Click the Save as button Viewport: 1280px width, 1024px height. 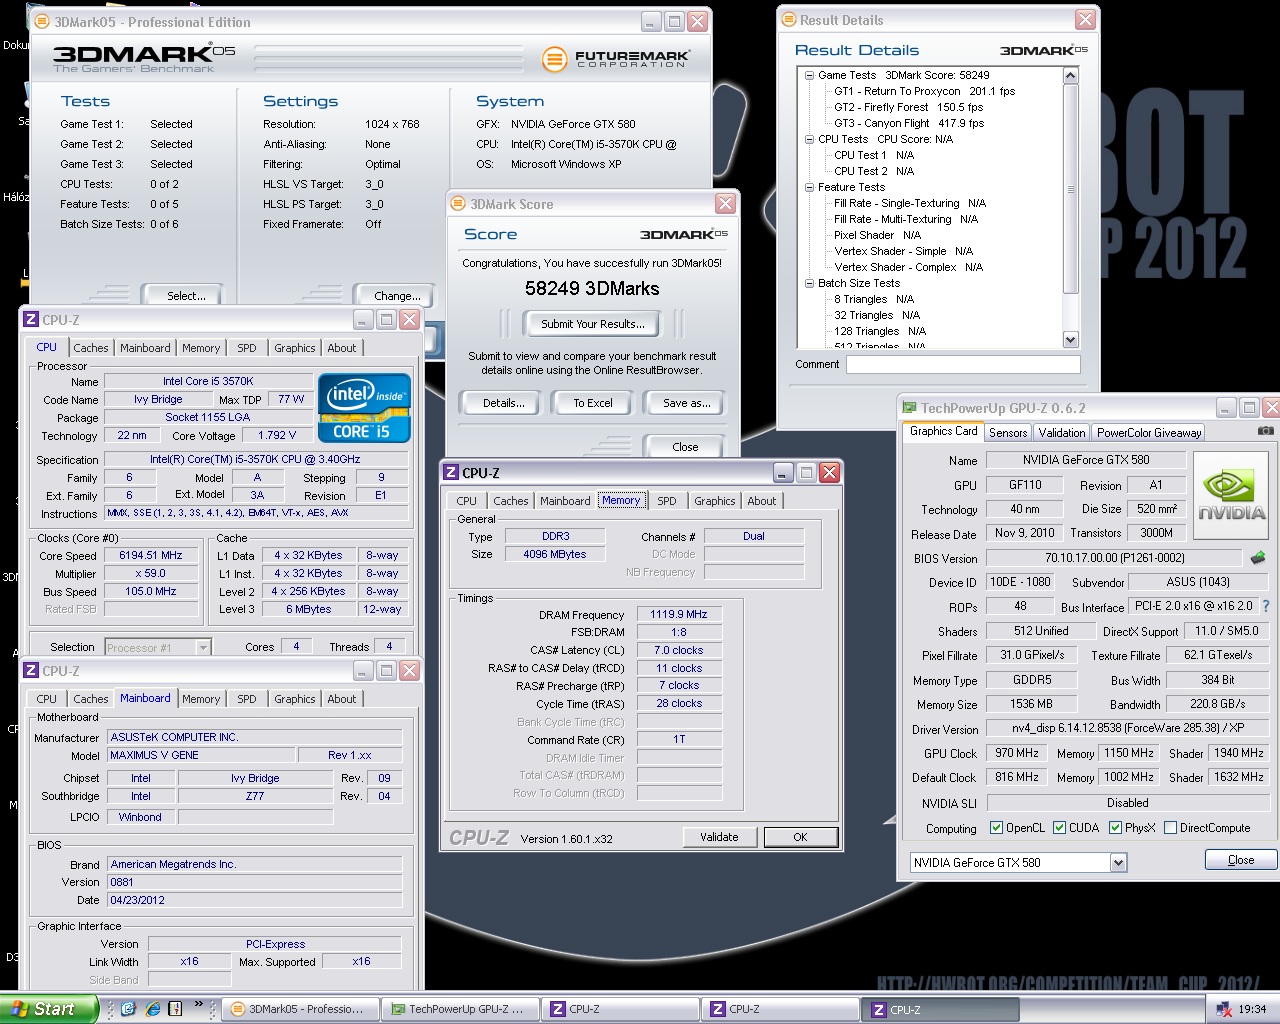point(686,403)
